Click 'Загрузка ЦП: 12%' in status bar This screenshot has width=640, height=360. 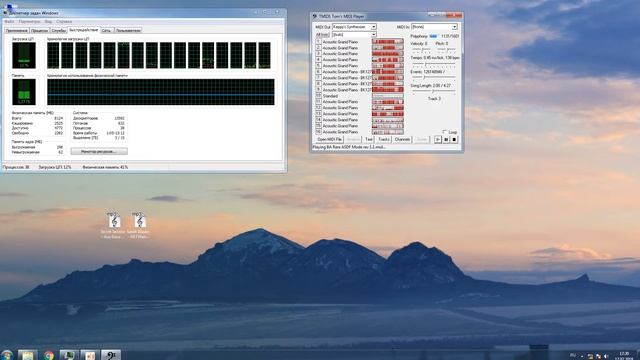click(54, 167)
